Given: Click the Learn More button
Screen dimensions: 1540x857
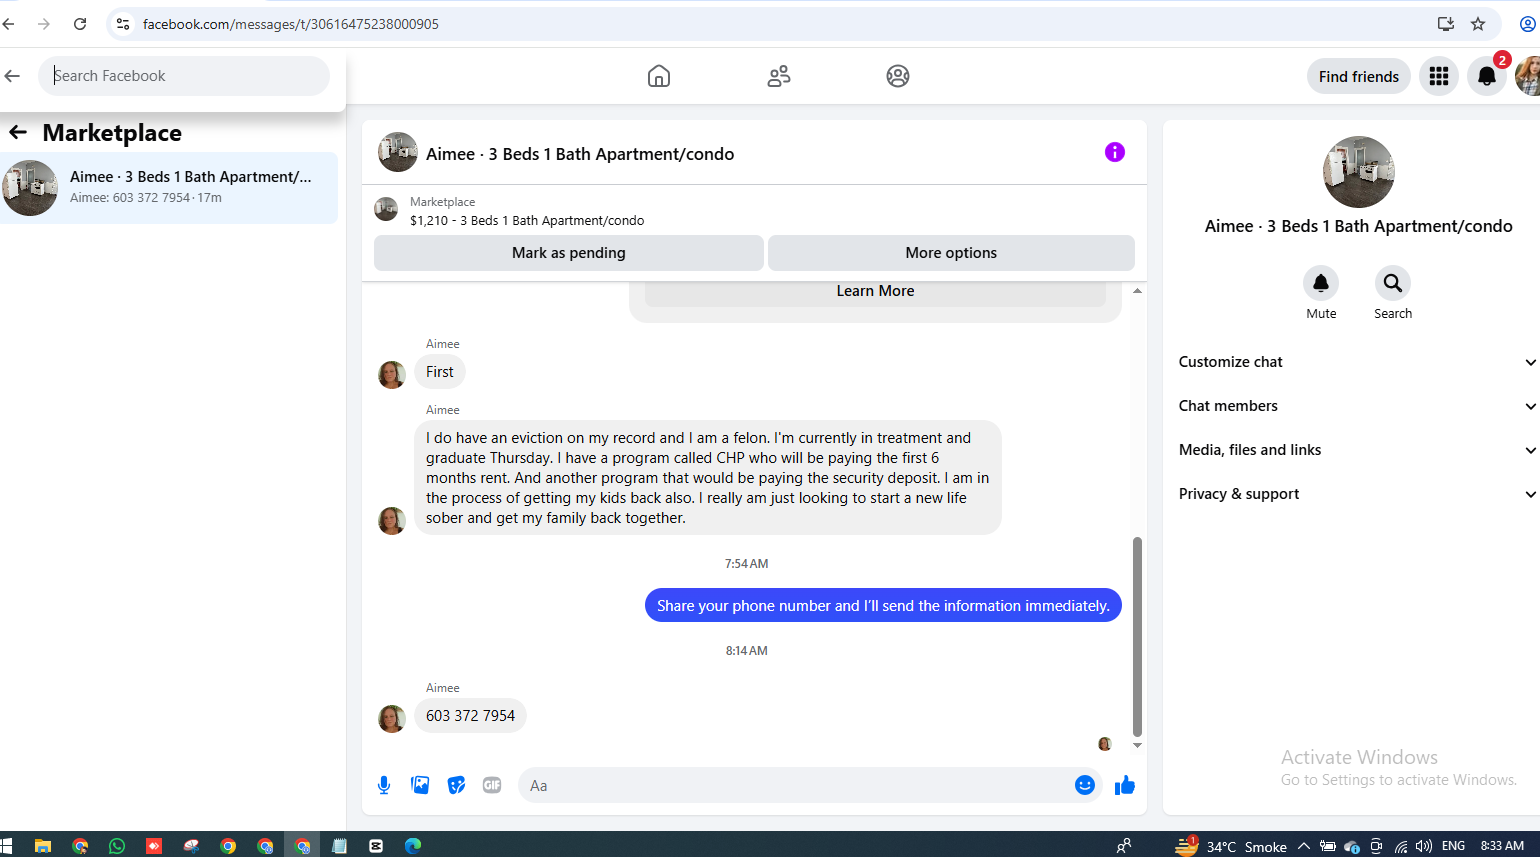Looking at the screenshot, I should [875, 292].
